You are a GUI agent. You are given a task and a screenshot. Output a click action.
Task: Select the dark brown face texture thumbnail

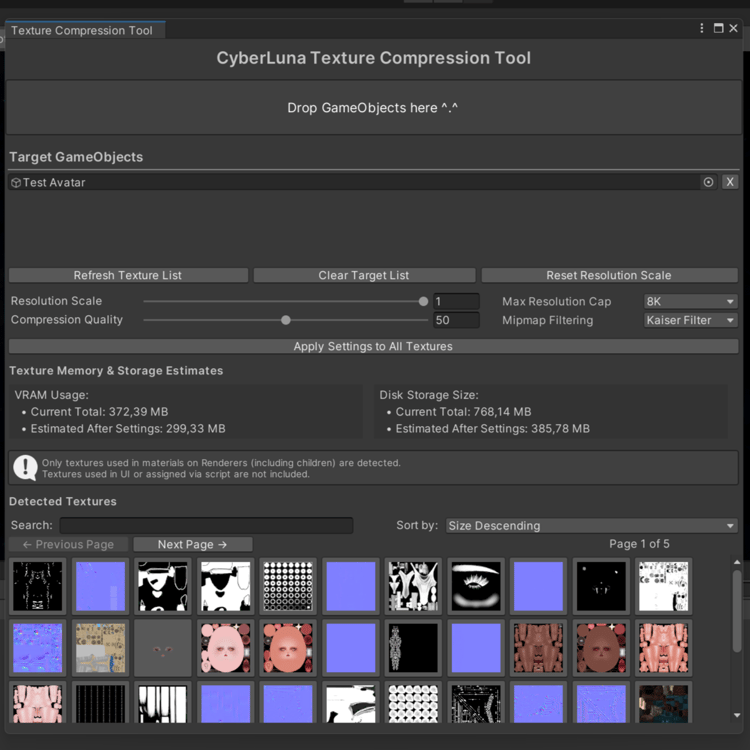pyautogui.click(x=601, y=648)
